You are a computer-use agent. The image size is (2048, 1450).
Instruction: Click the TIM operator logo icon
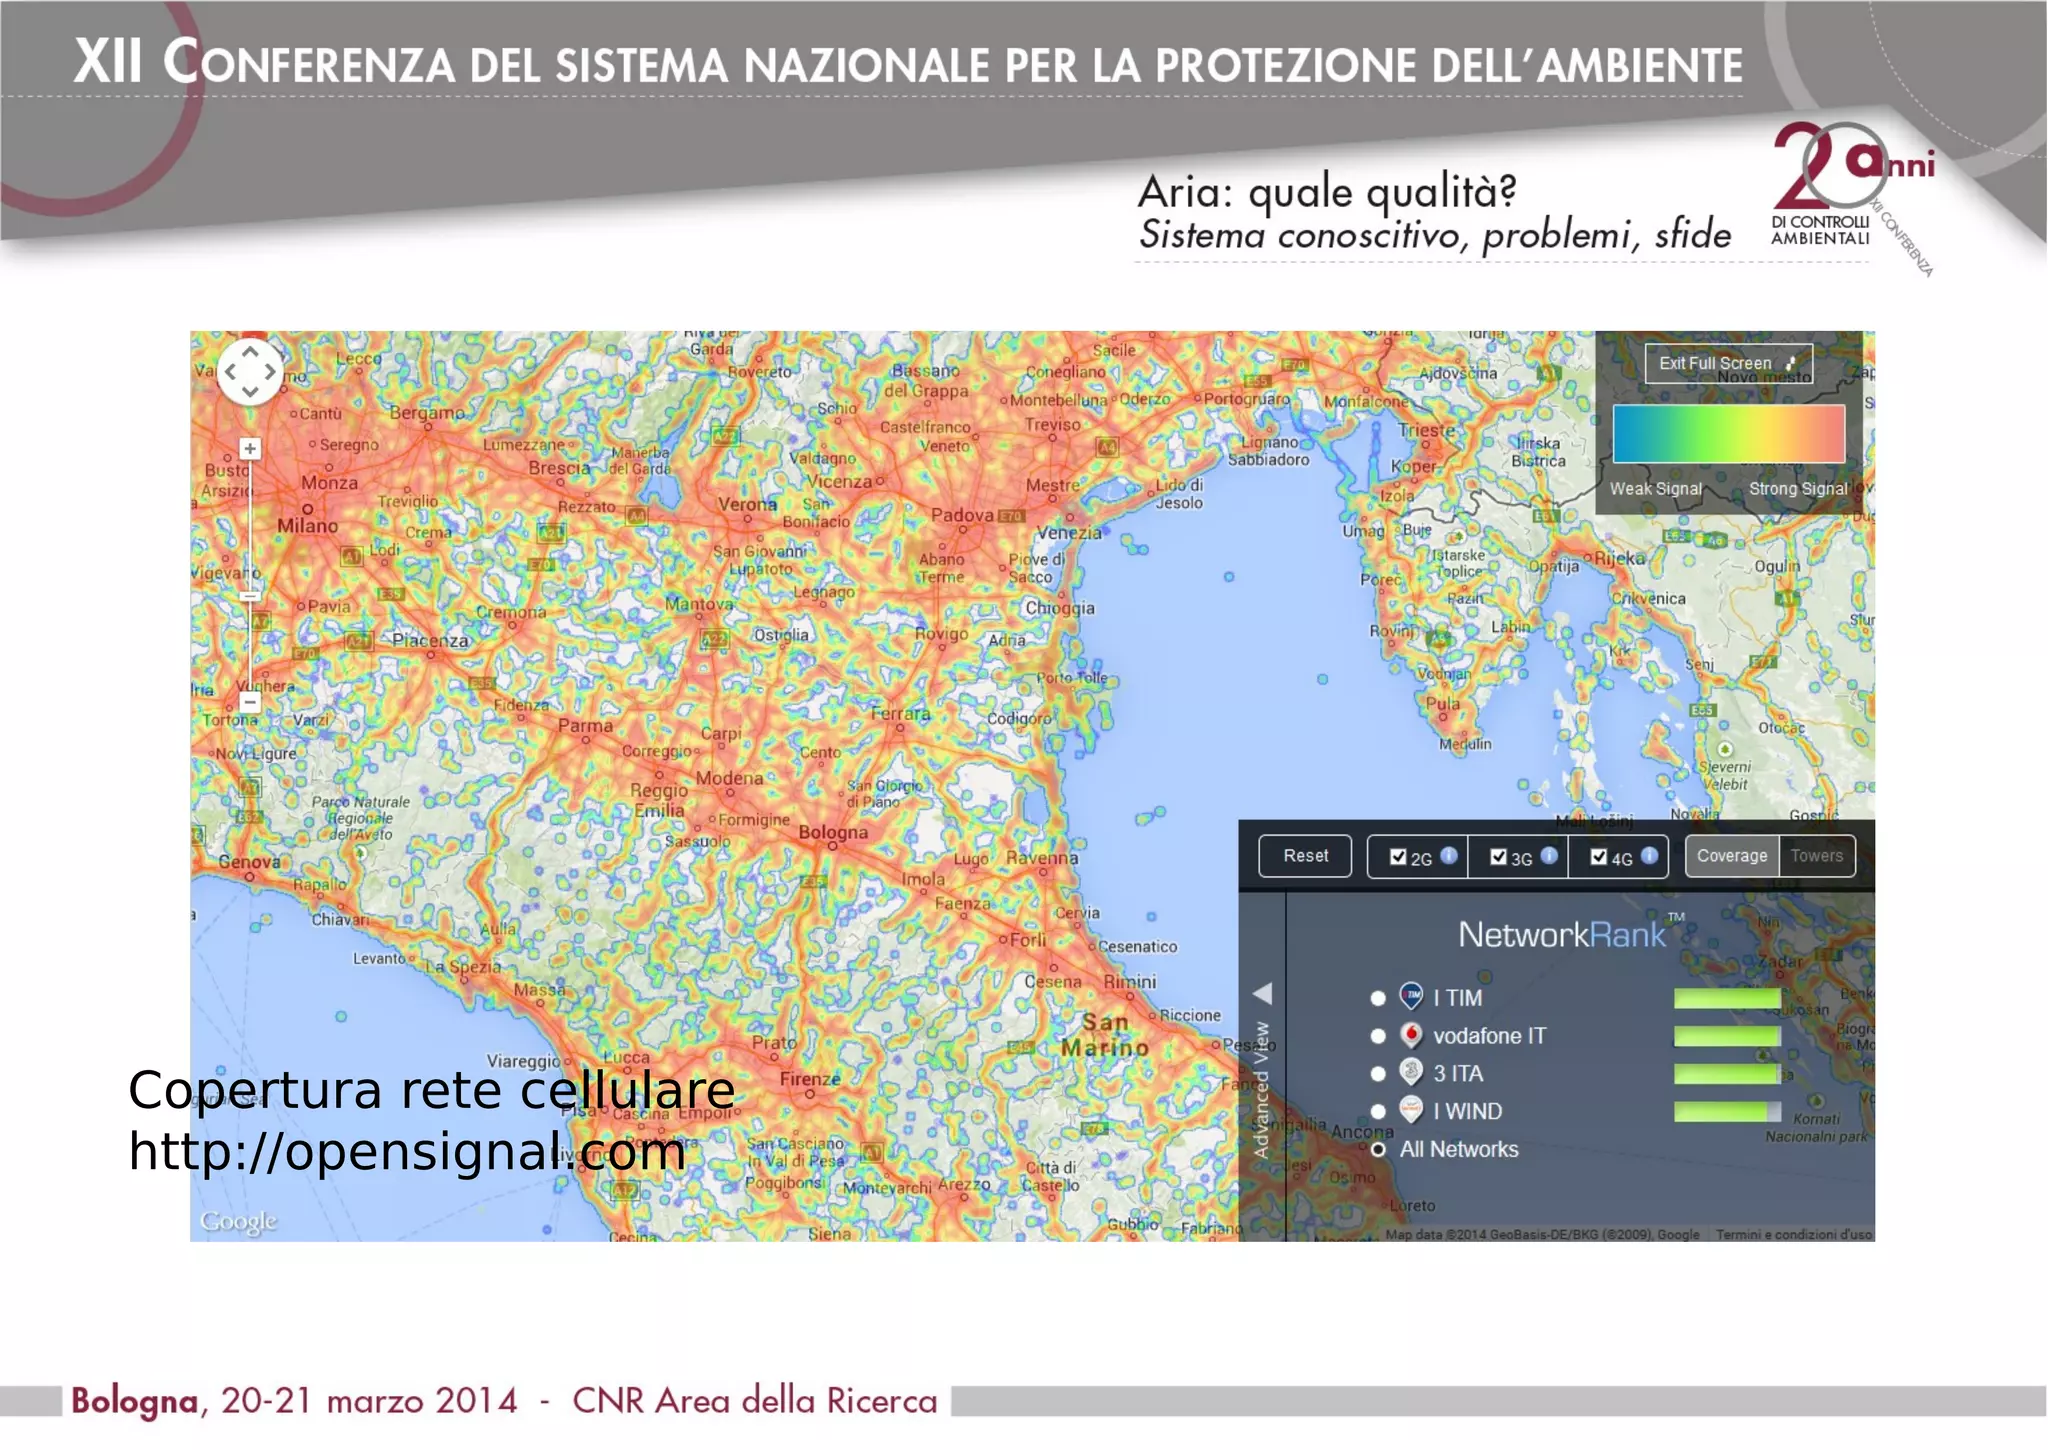[x=1411, y=996]
